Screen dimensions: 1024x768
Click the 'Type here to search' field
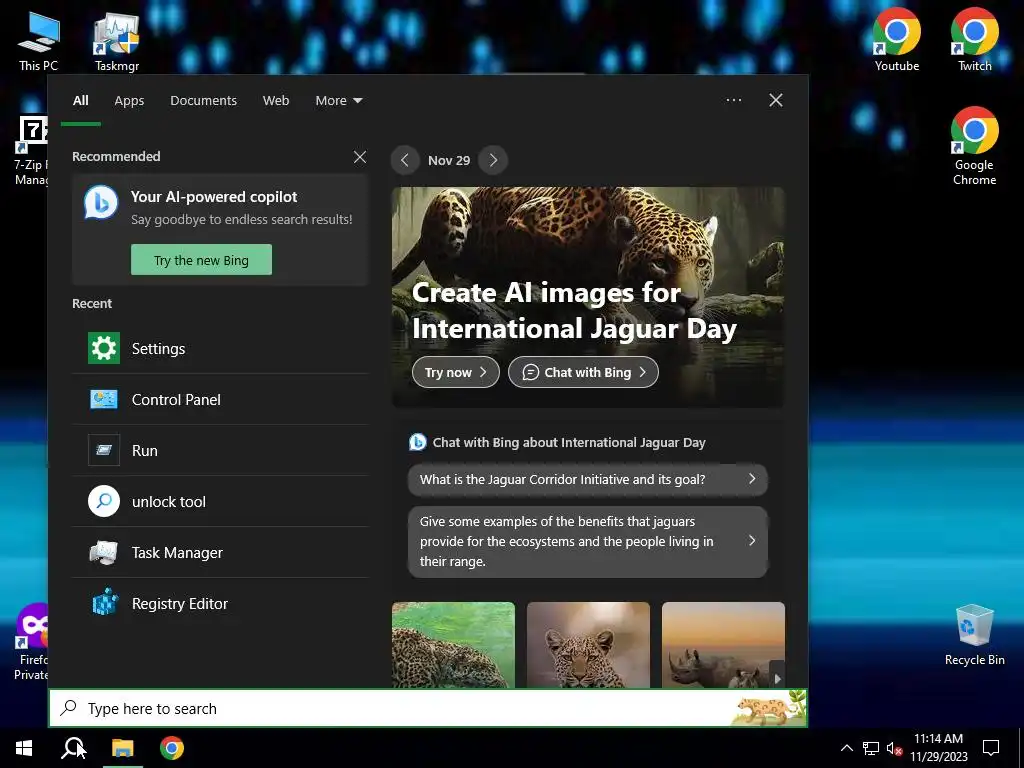pyautogui.click(x=428, y=709)
